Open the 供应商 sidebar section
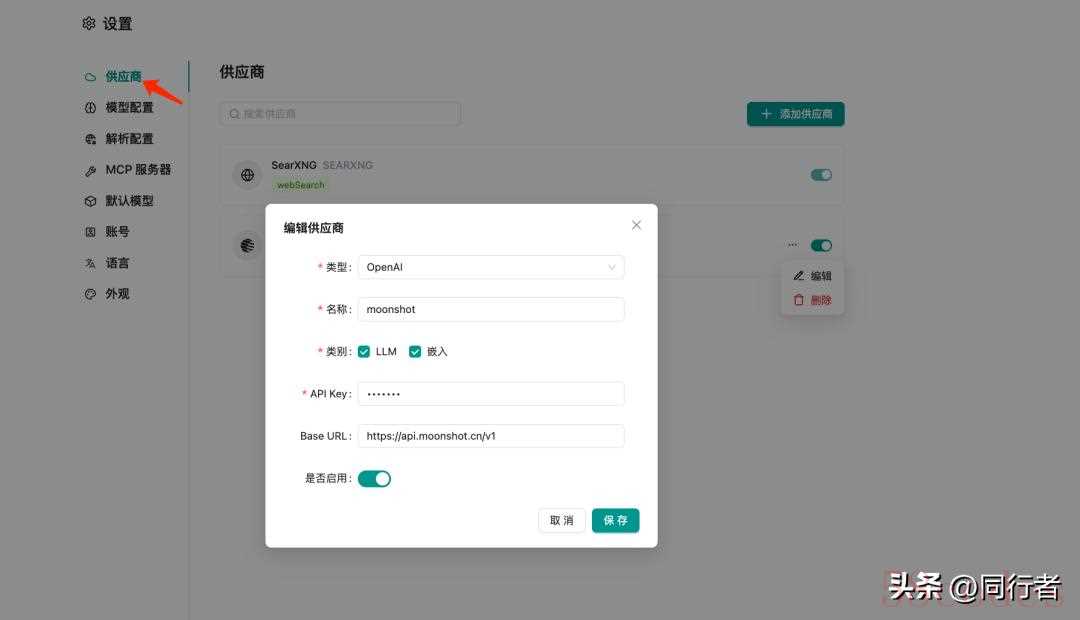 (123, 76)
